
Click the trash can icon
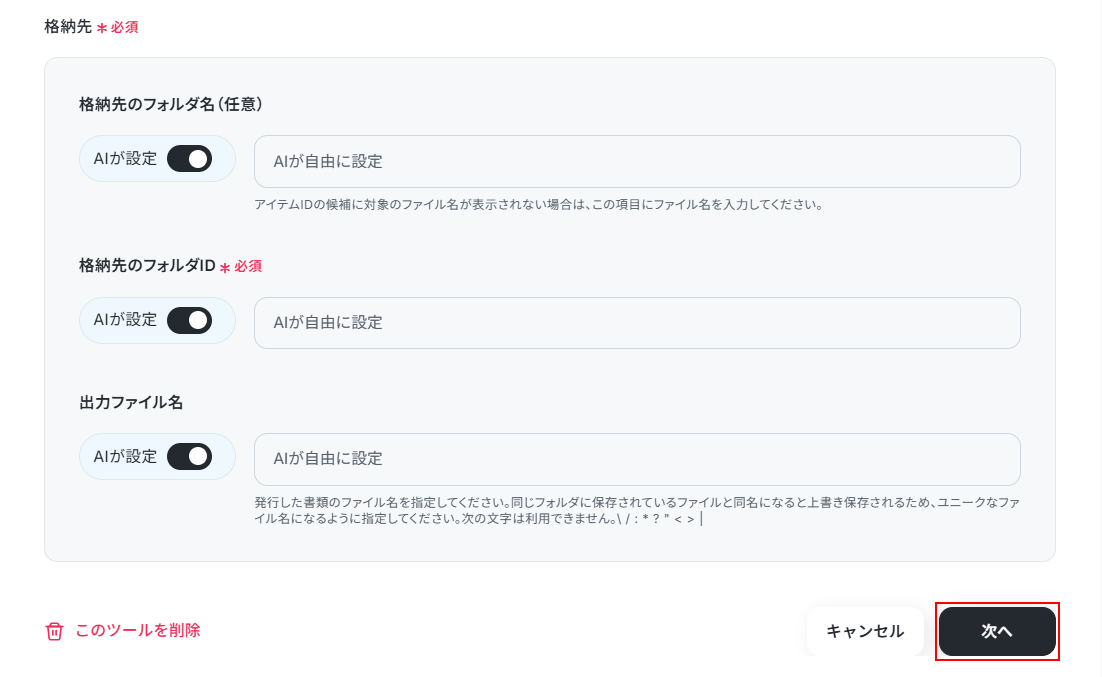(x=54, y=631)
